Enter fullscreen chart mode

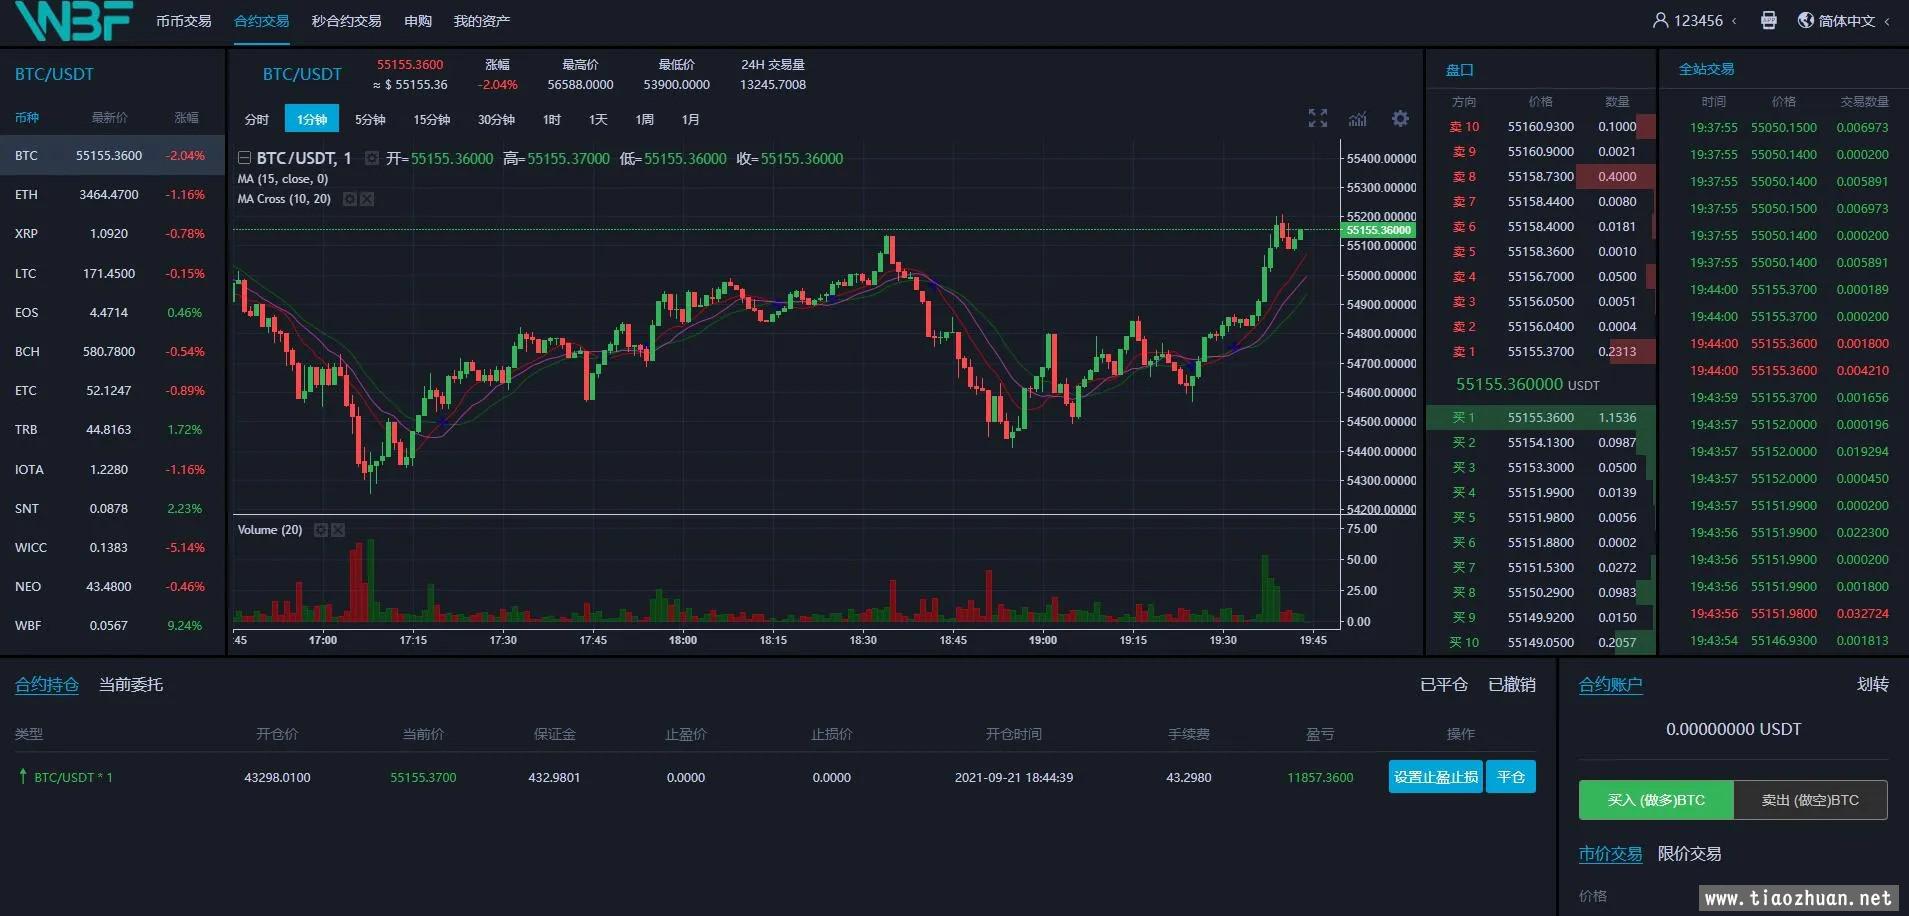pyautogui.click(x=1317, y=119)
